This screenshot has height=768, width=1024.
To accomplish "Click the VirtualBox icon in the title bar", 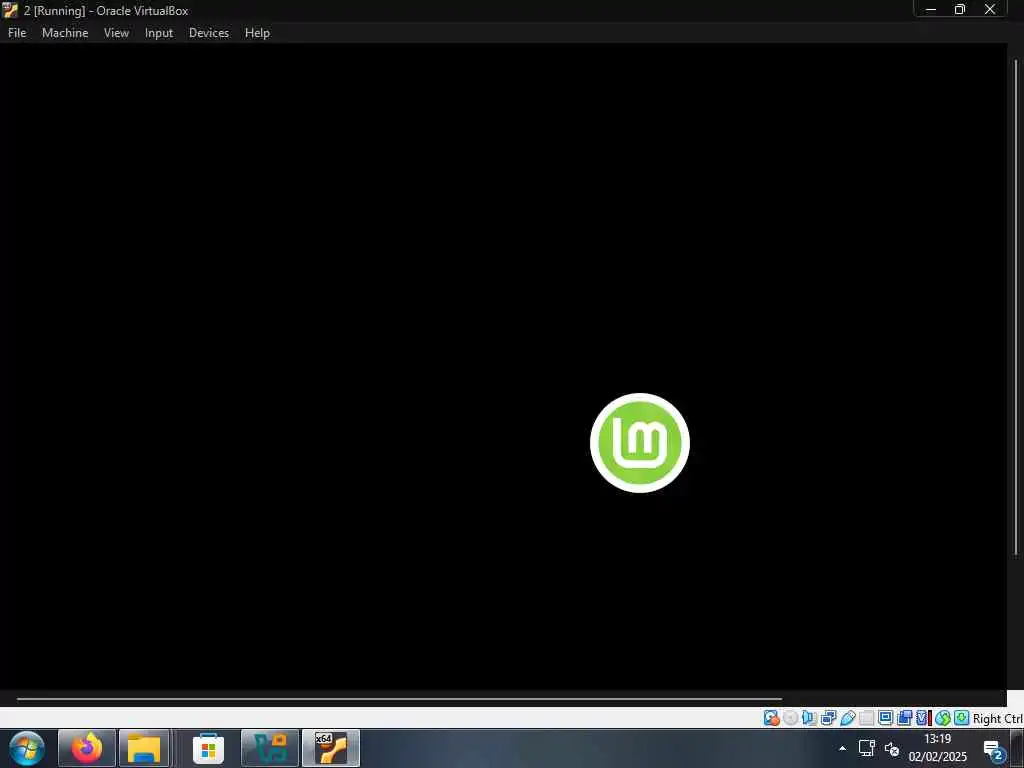I will pyautogui.click(x=10, y=10).
